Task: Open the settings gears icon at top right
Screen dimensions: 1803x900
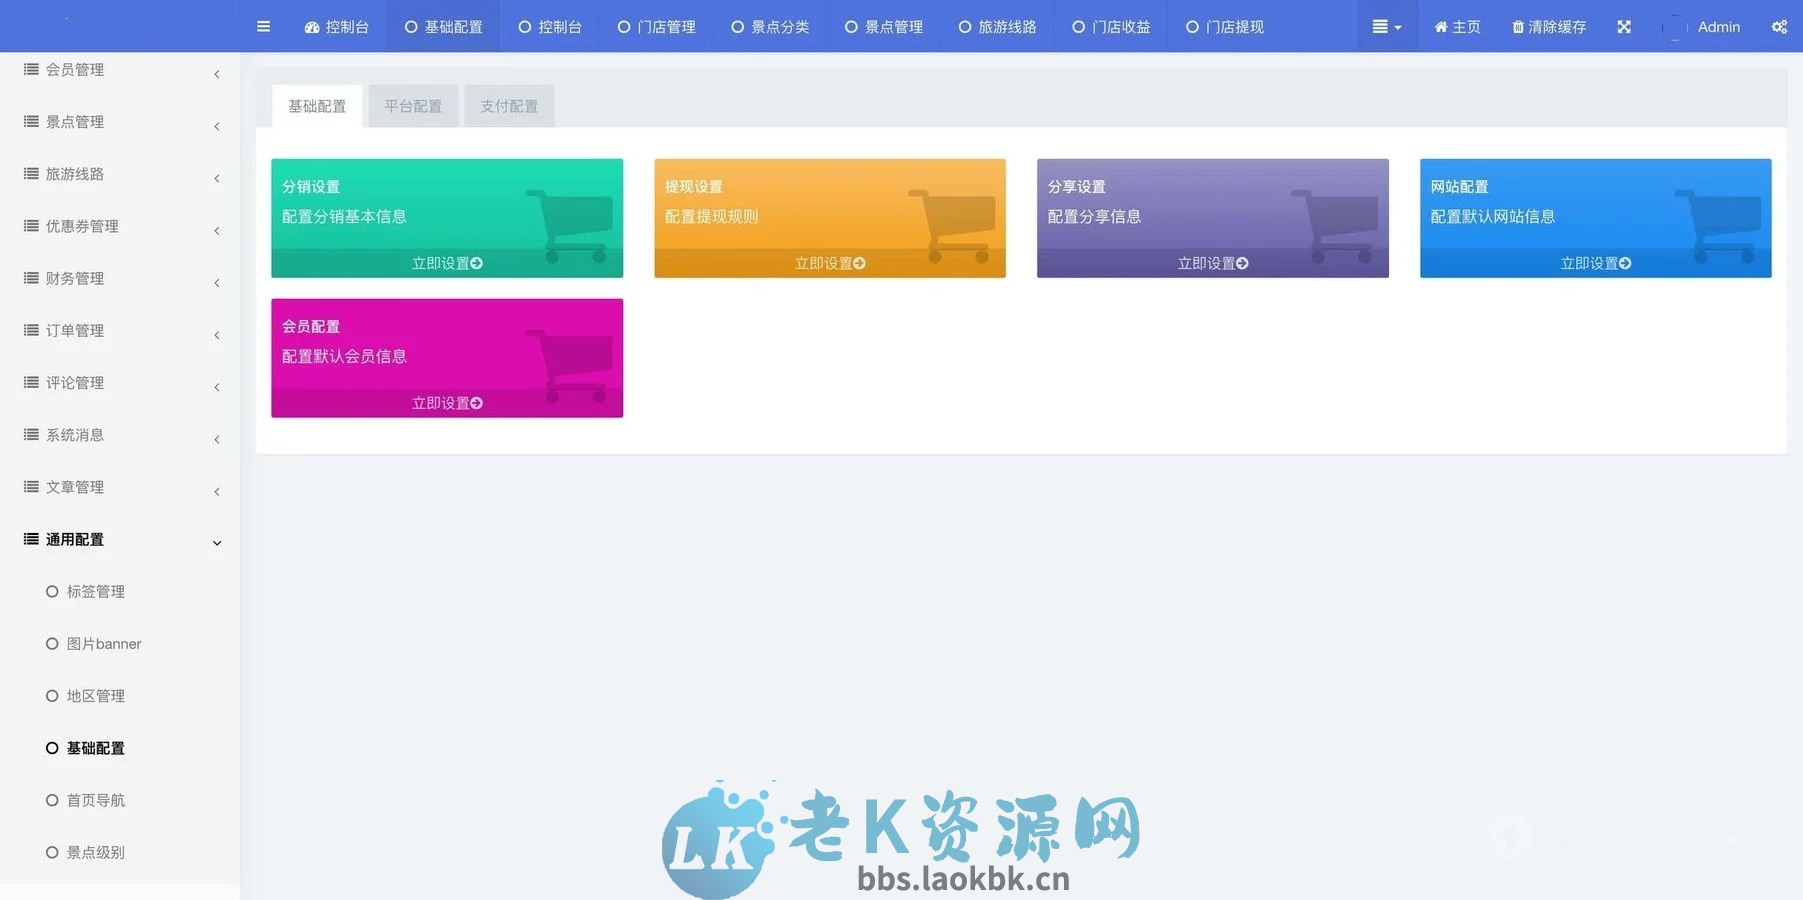Action: click(1779, 26)
